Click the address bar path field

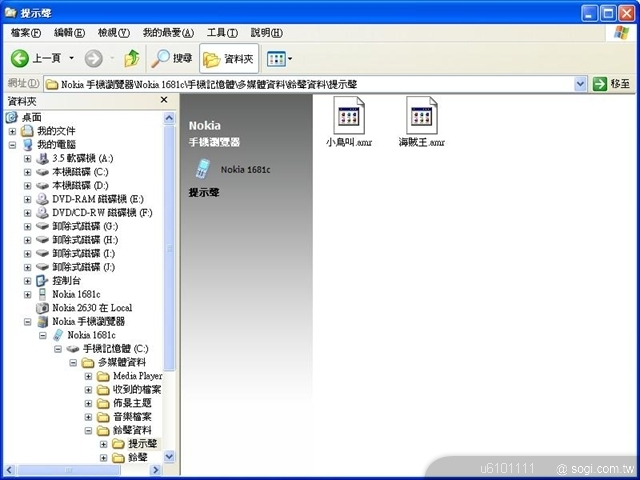[x=309, y=84]
